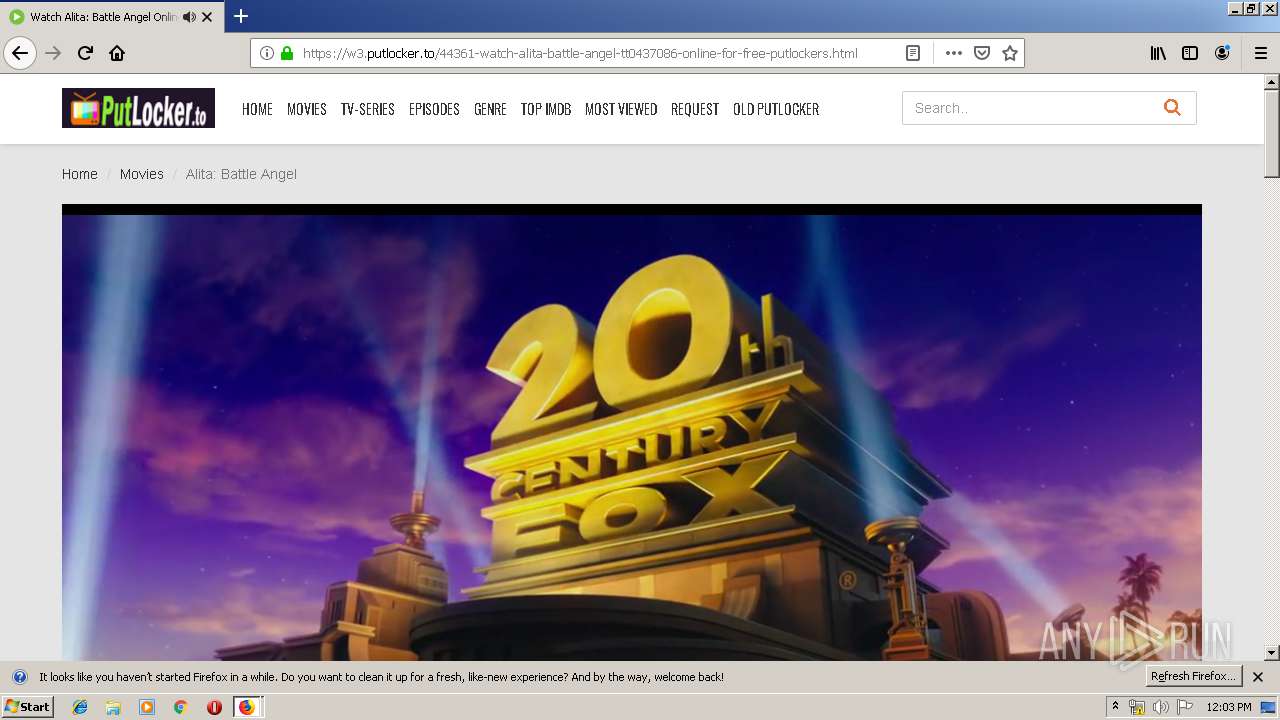1280x720 pixels.
Task: Open Opera browser taskbar icon
Action: 214,707
